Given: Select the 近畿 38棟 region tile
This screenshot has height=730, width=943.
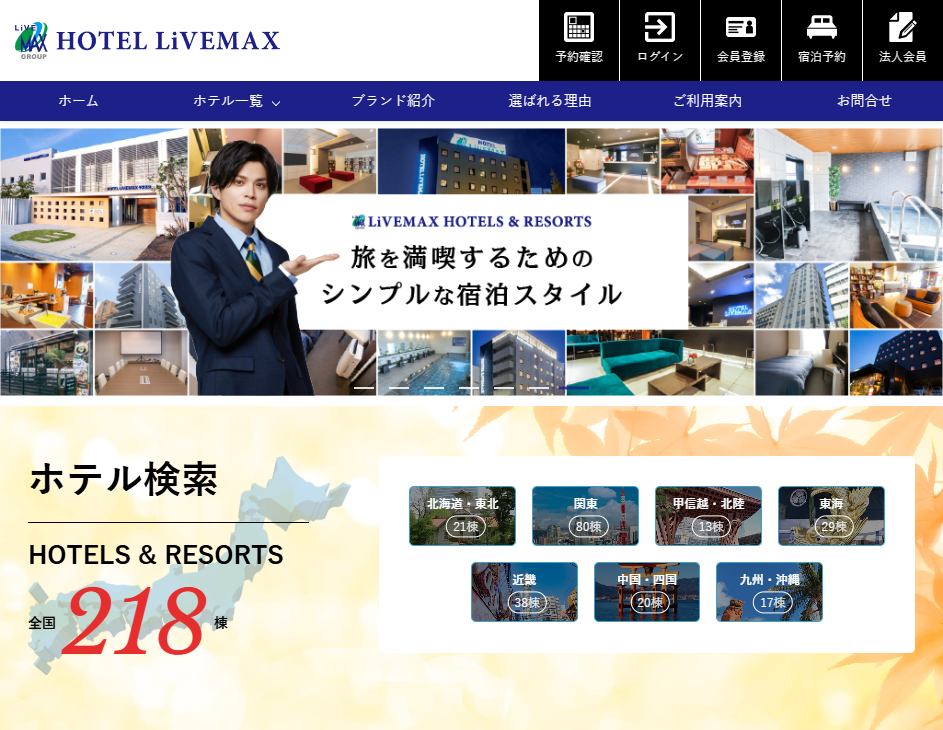Looking at the screenshot, I should (524, 592).
